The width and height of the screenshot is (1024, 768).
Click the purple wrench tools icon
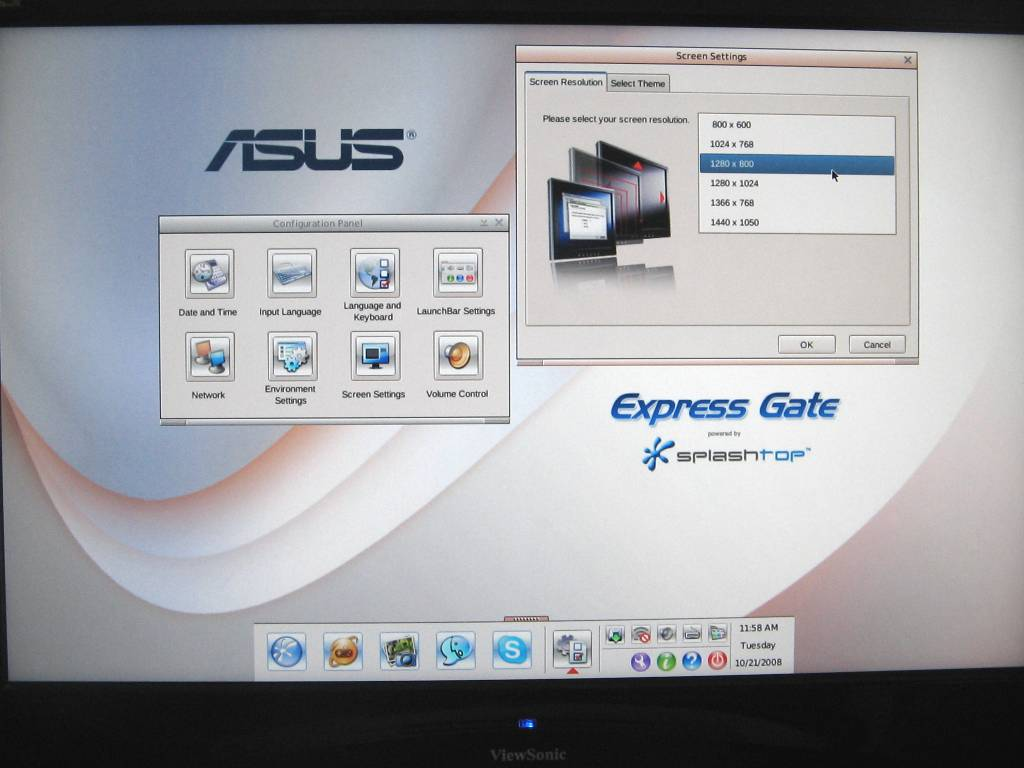(641, 662)
